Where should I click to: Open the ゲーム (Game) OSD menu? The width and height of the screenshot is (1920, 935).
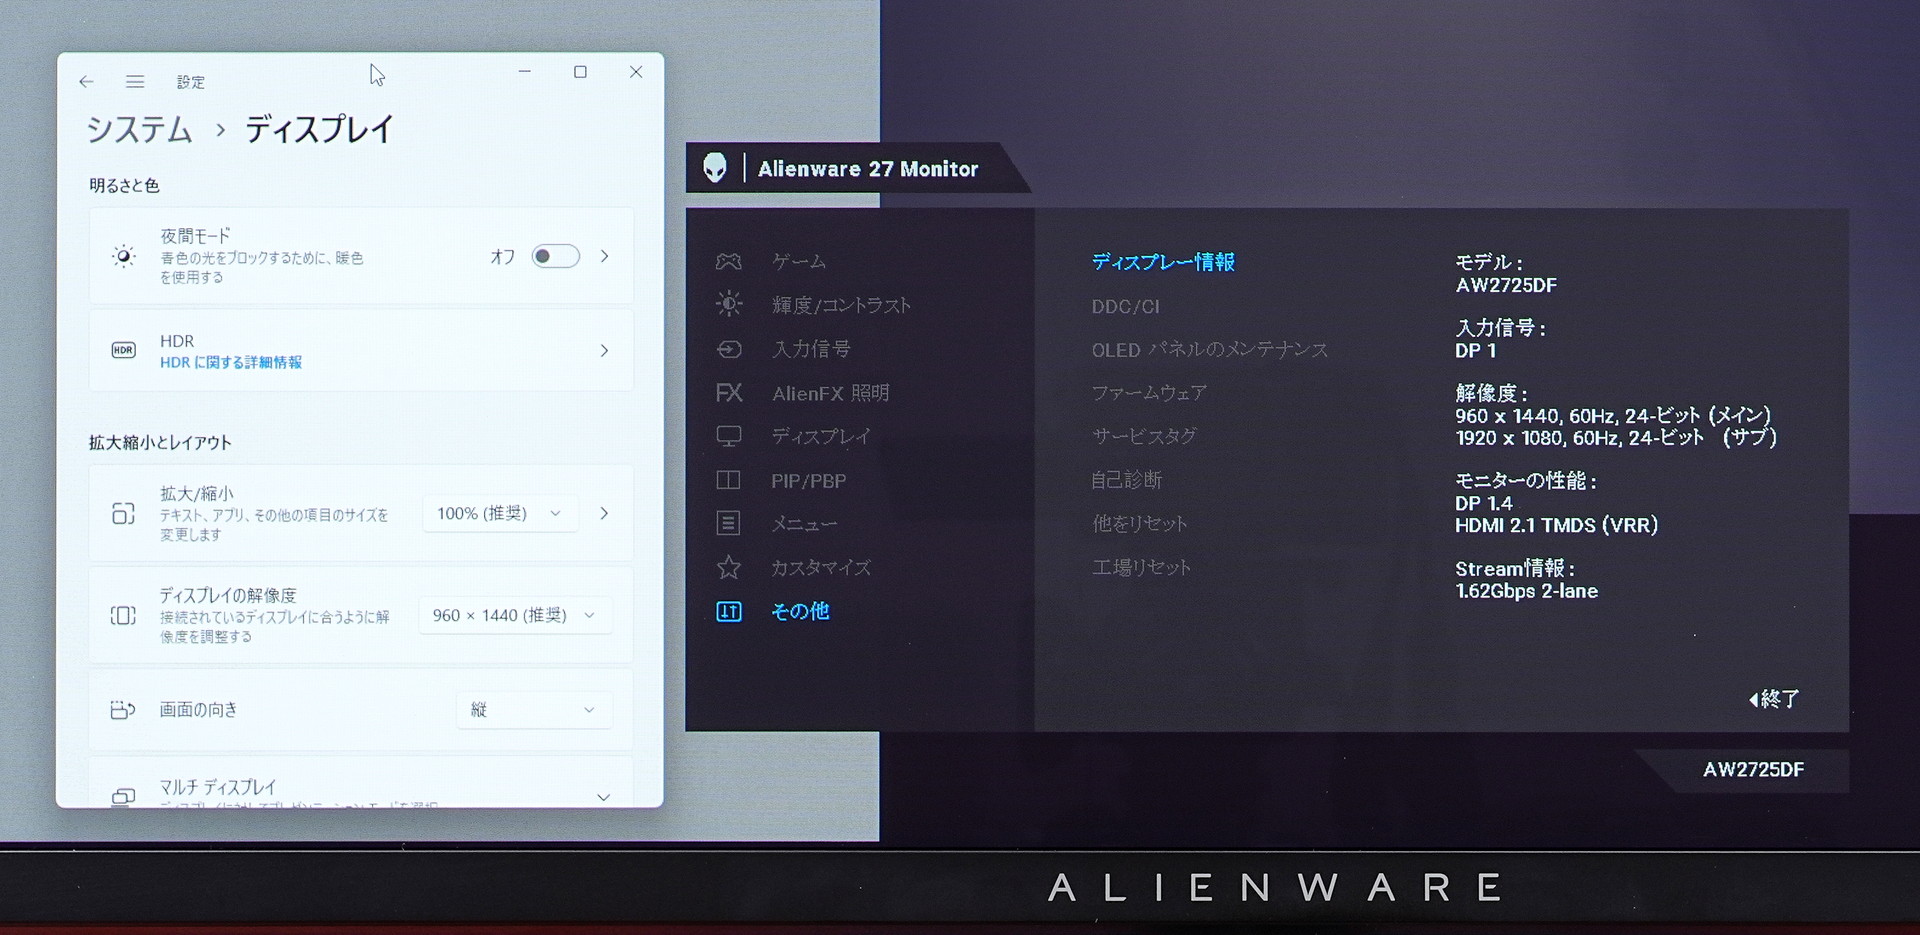tap(799, 261)
